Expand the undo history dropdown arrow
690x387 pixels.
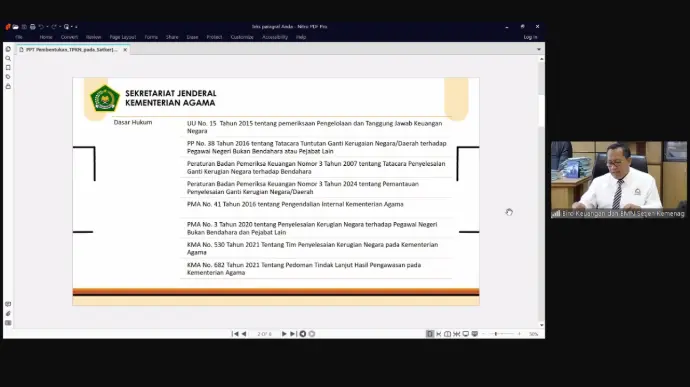pyautogui.click(x=47, y=27)
